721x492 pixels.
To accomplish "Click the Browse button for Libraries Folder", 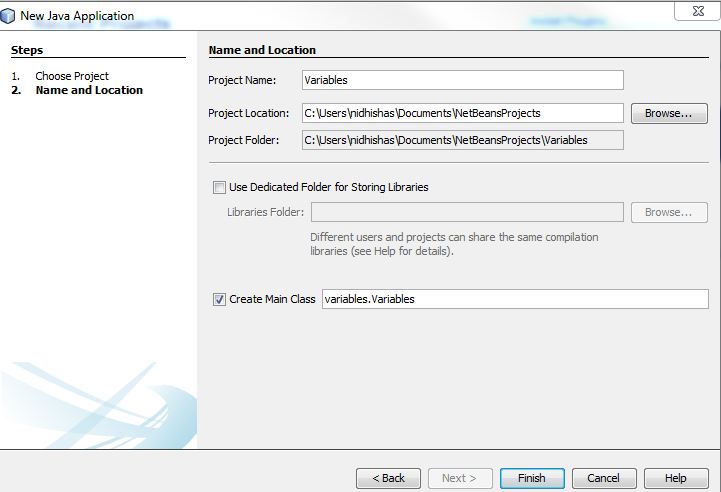I will point(668,212).
